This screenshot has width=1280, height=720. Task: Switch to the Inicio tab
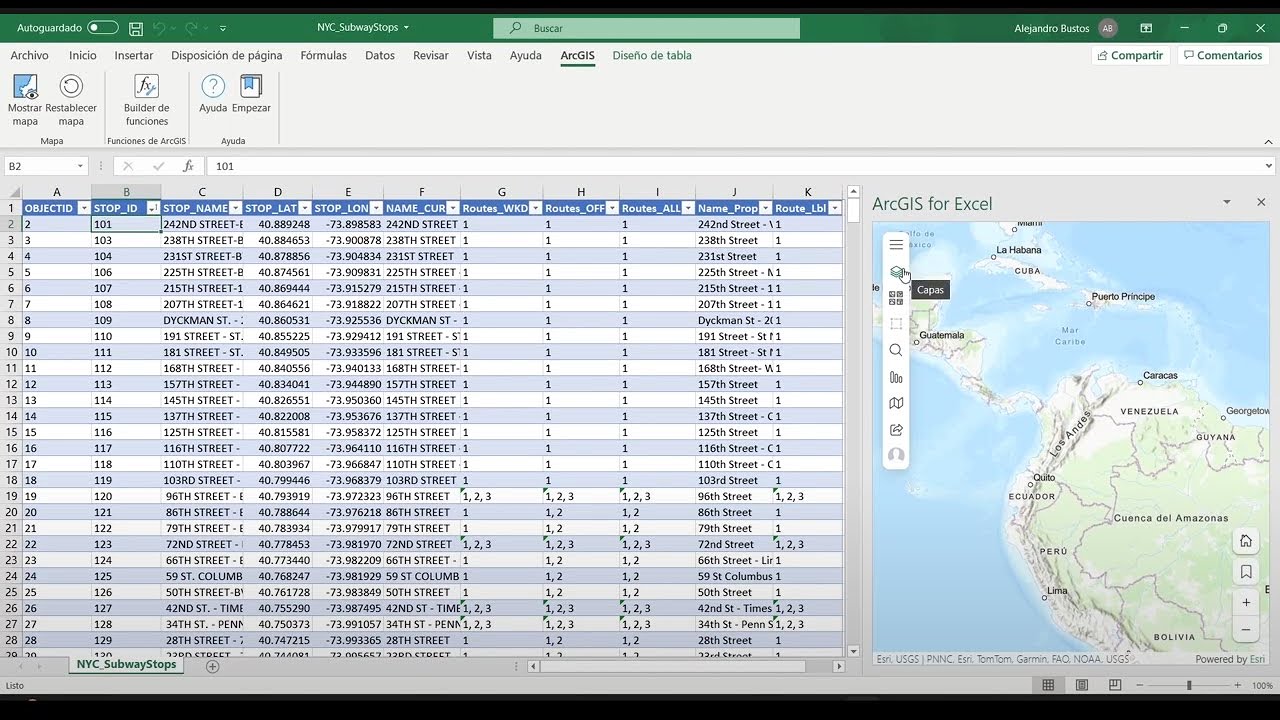(x=83, y=55)
